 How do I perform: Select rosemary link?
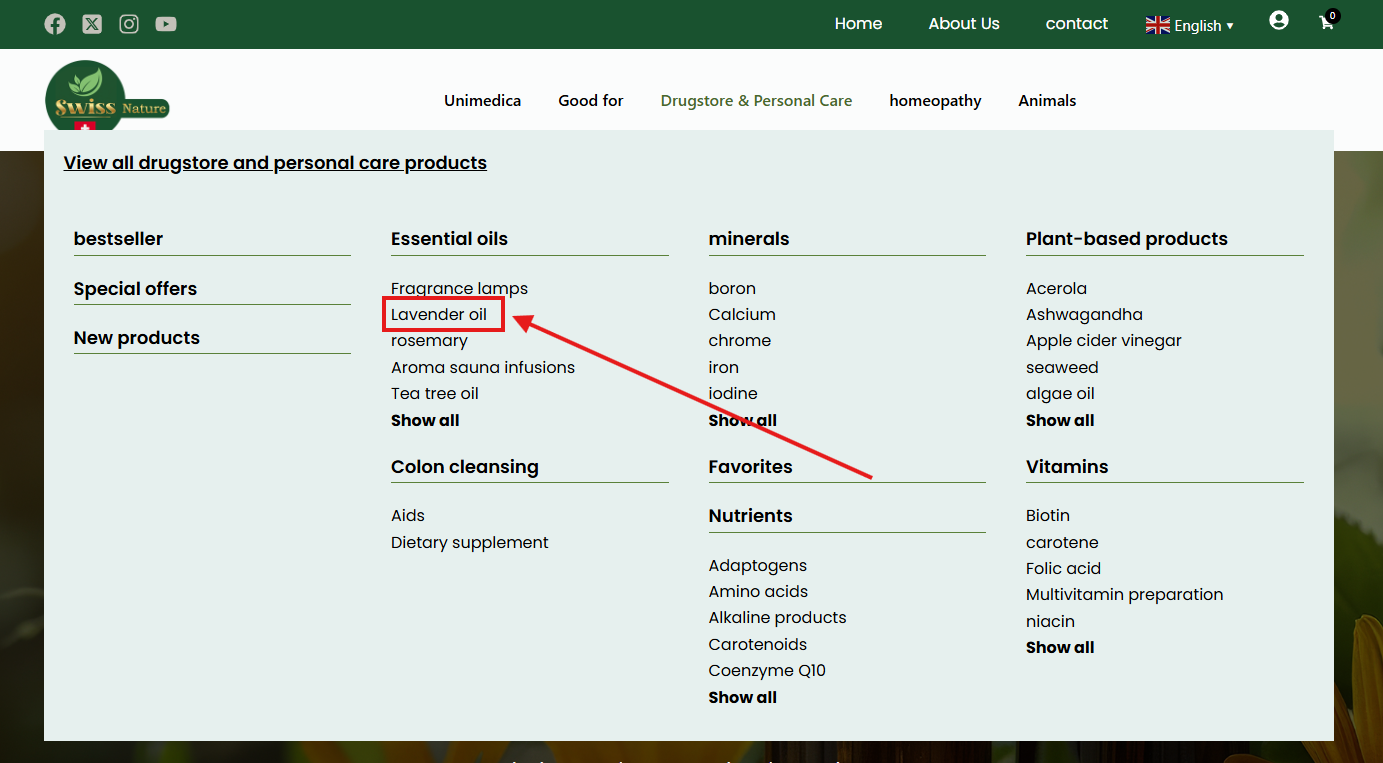[x=429, y=341]
